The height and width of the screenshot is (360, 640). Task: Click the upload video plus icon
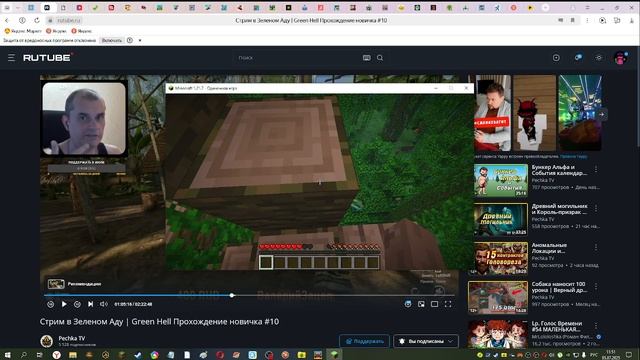tap(556, 58)
